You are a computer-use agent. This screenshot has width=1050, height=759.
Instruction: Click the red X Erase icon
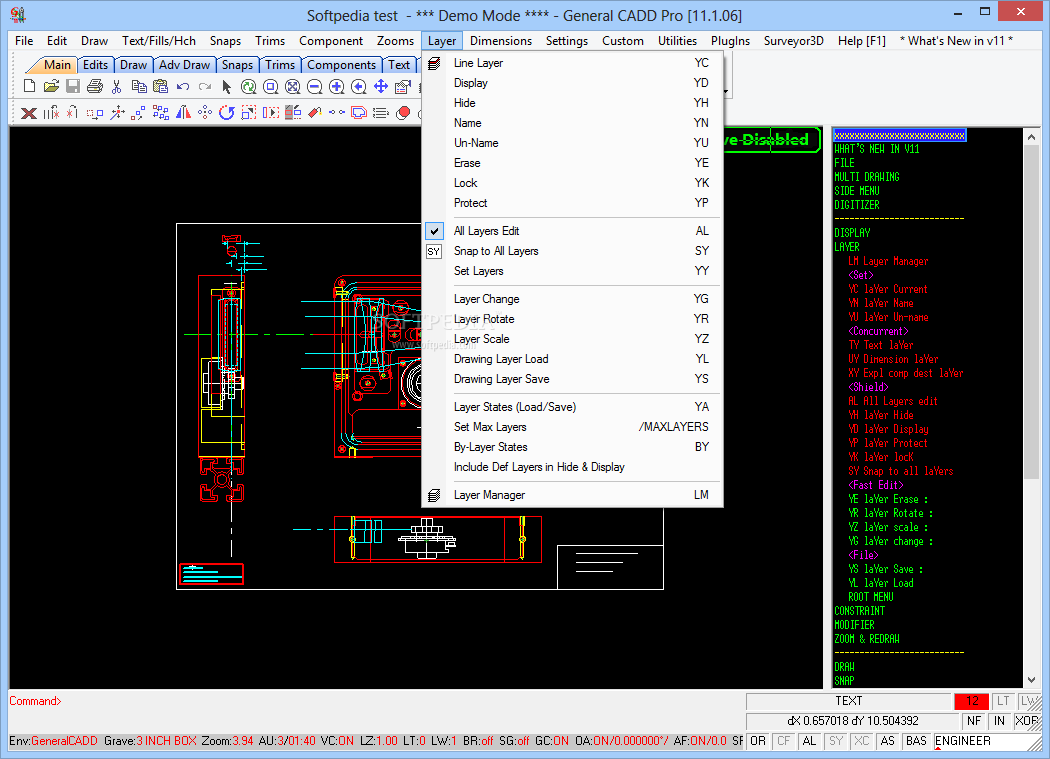(x=29, y=113)
